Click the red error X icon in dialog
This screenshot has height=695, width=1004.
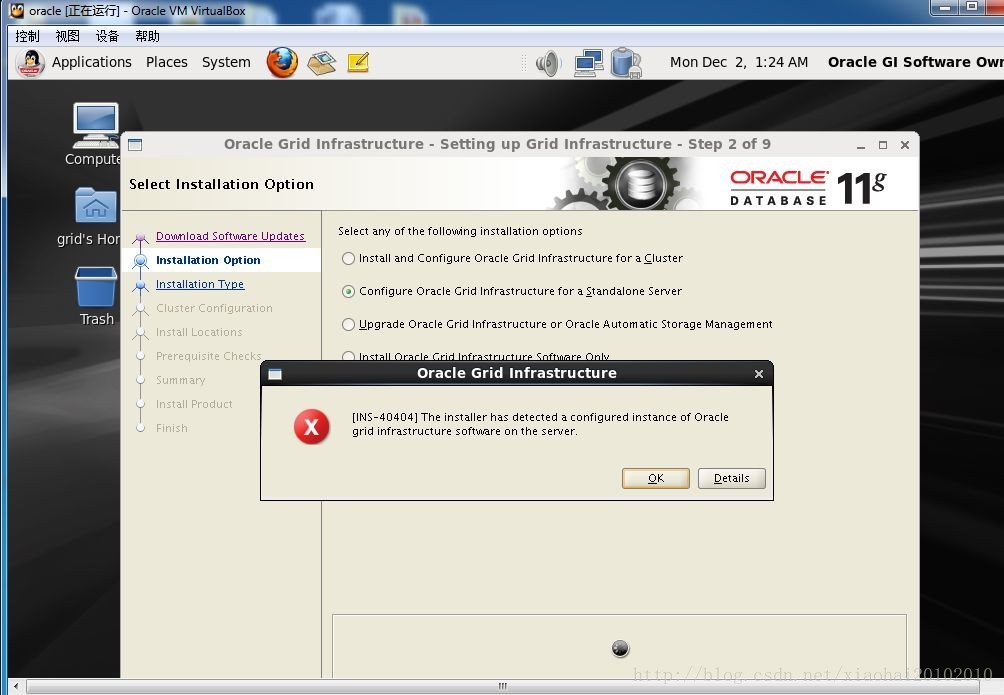coord(312,427)
